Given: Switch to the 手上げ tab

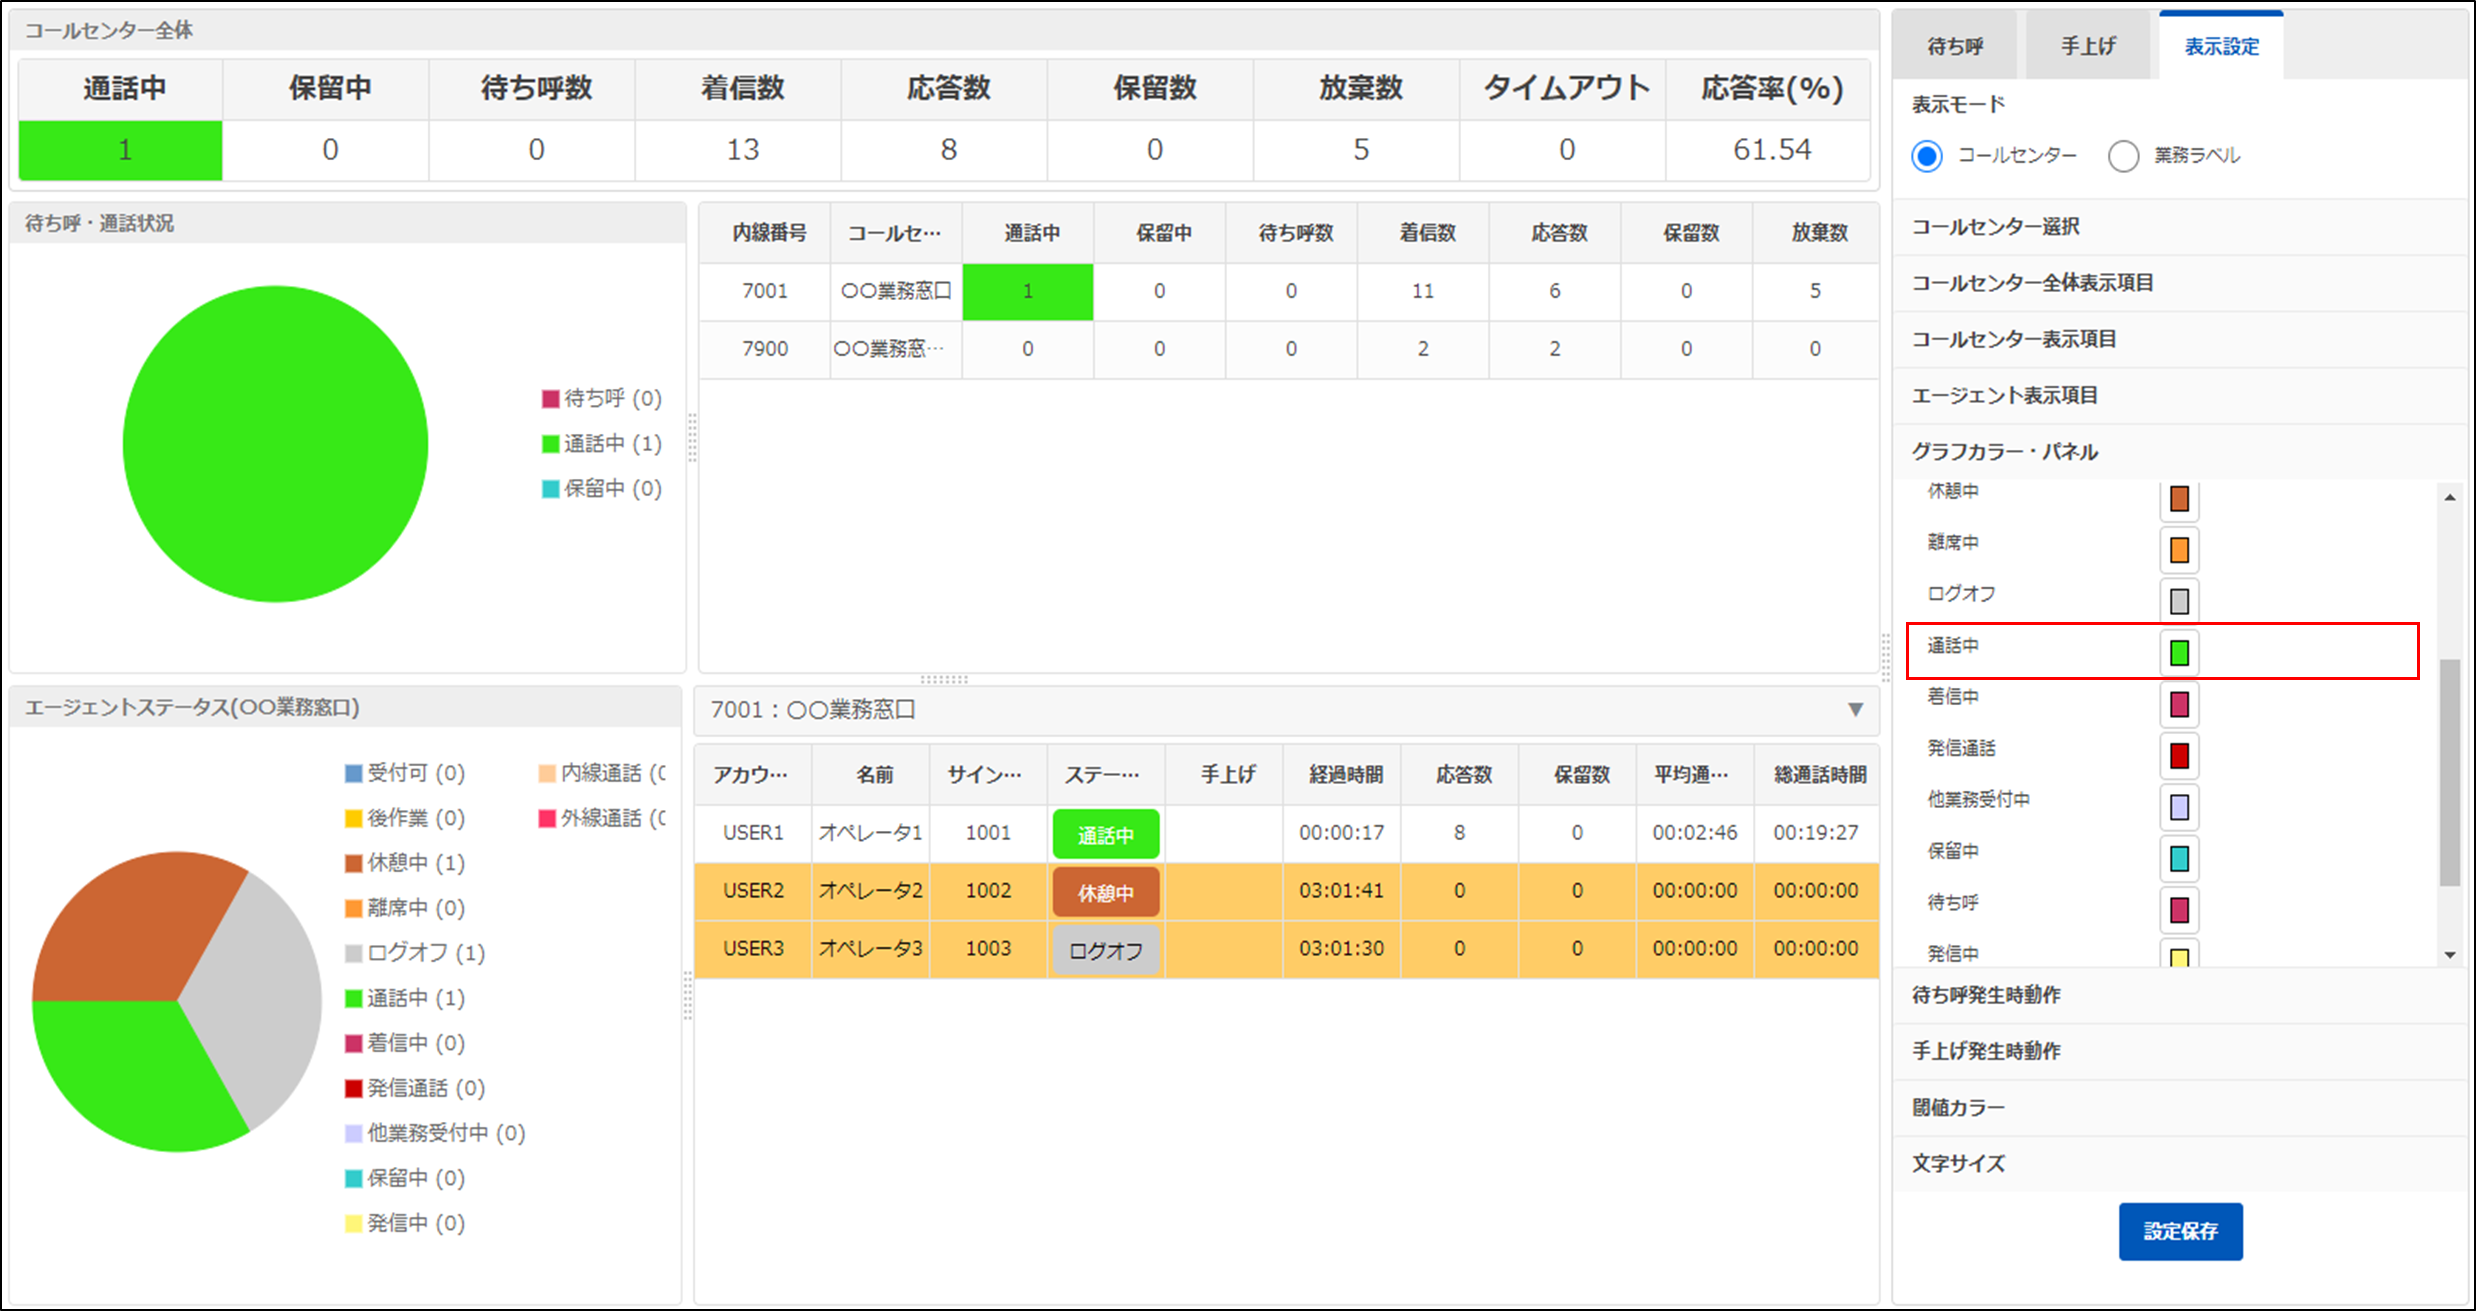Looking at the screenshot, I should 2088,46.
